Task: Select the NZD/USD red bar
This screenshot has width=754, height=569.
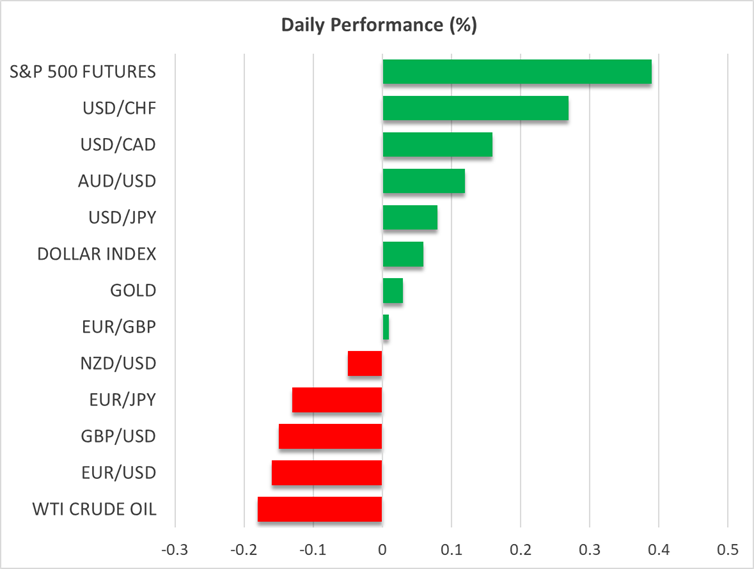Action: 365,363
